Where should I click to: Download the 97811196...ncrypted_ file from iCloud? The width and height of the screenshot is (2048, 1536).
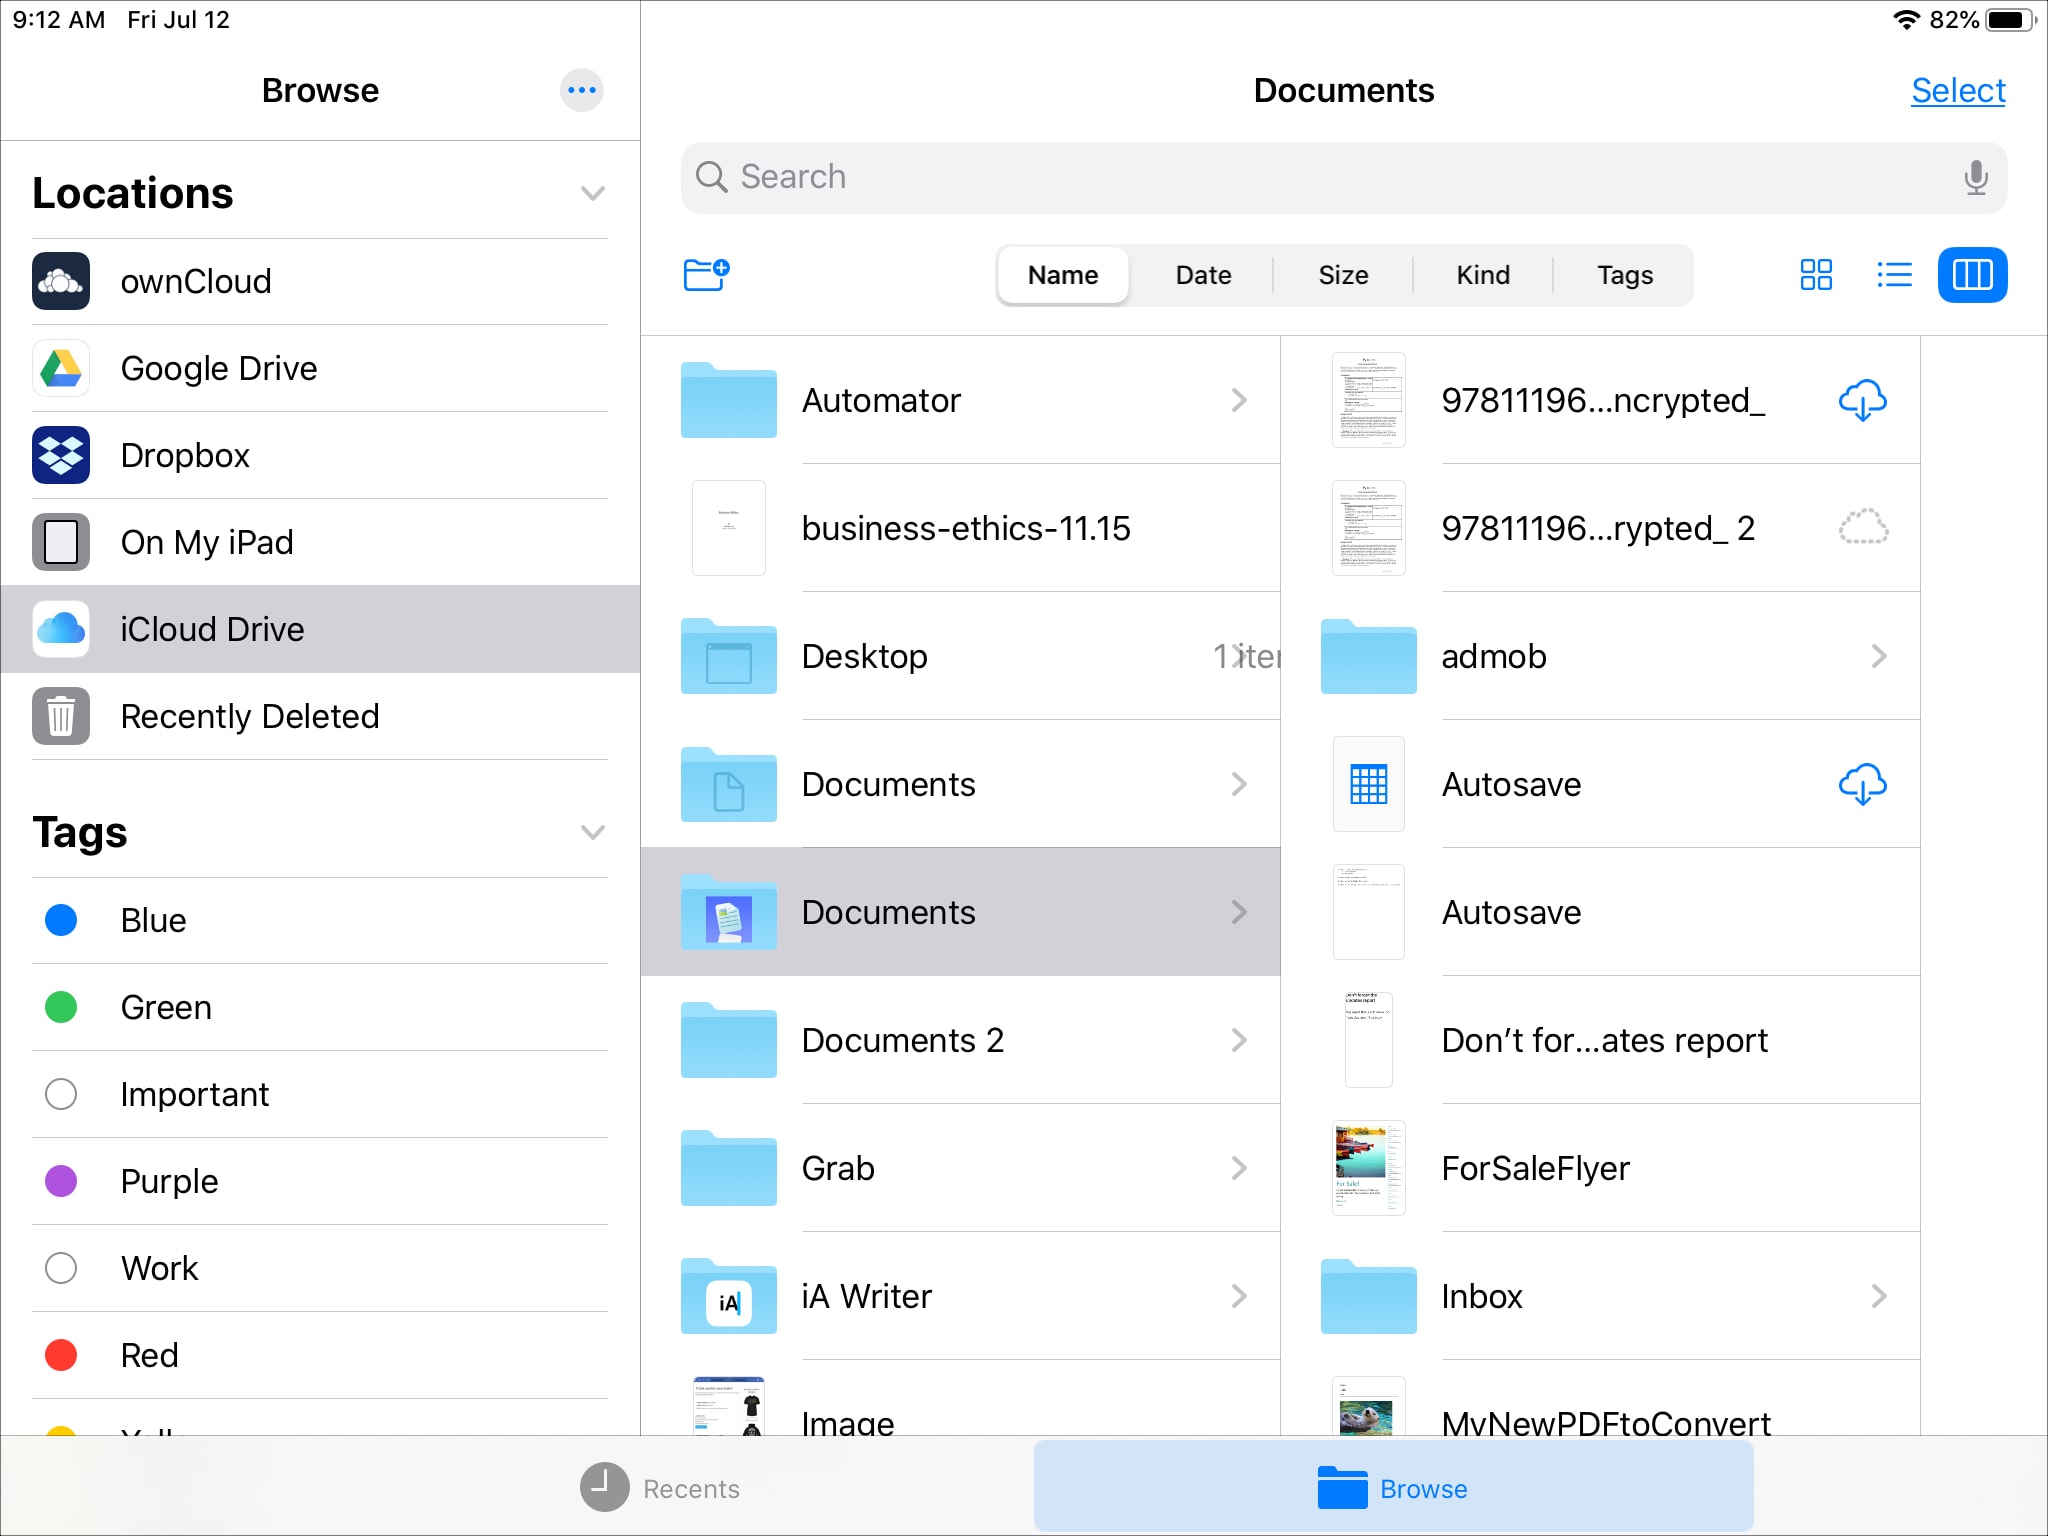(1862, 400)
